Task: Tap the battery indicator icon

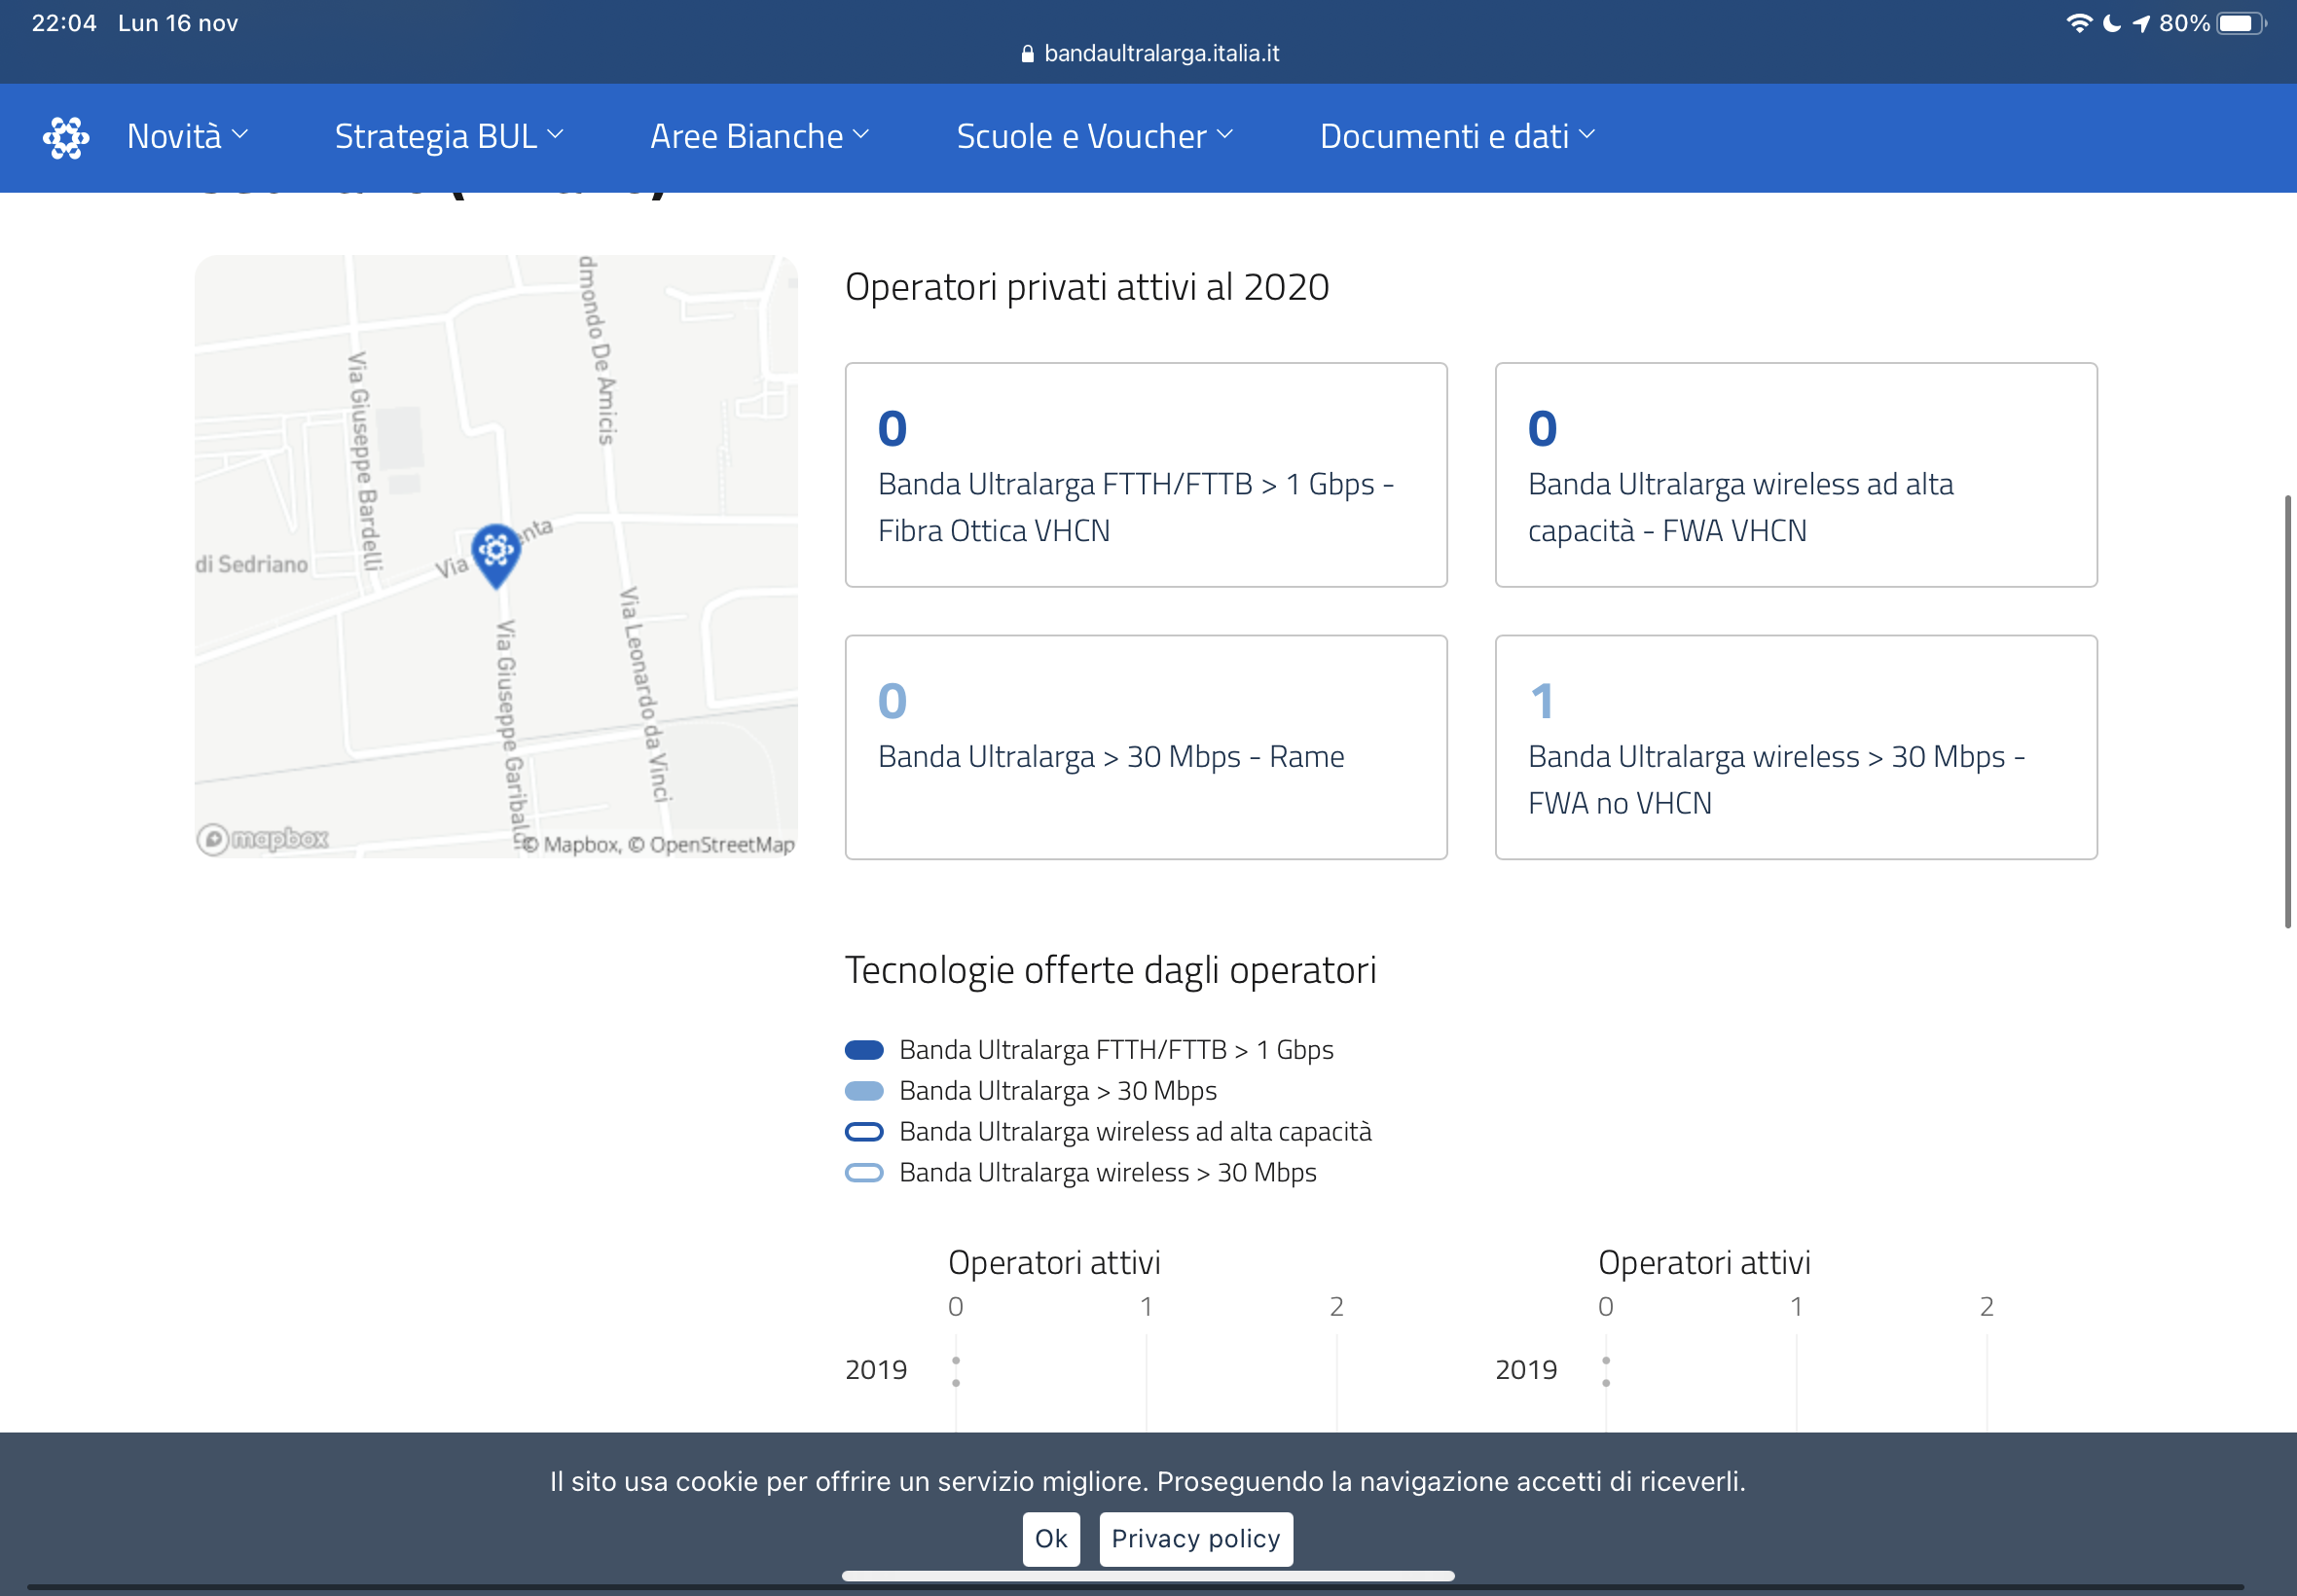Action: pyautogui.click(x=2241, y=23)
